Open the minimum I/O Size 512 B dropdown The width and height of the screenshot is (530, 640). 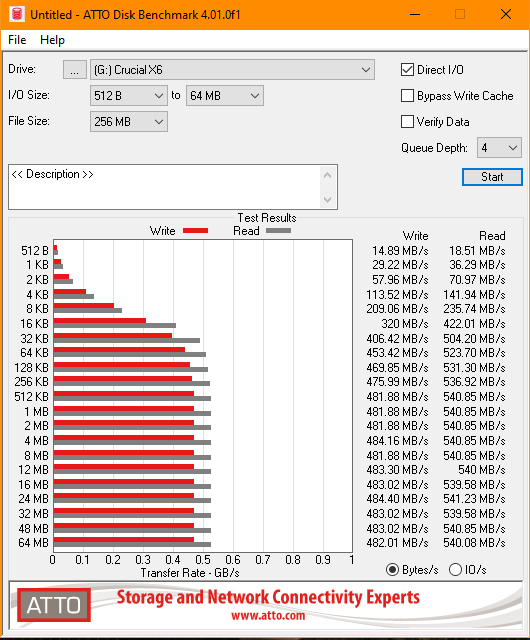point(129,96)
